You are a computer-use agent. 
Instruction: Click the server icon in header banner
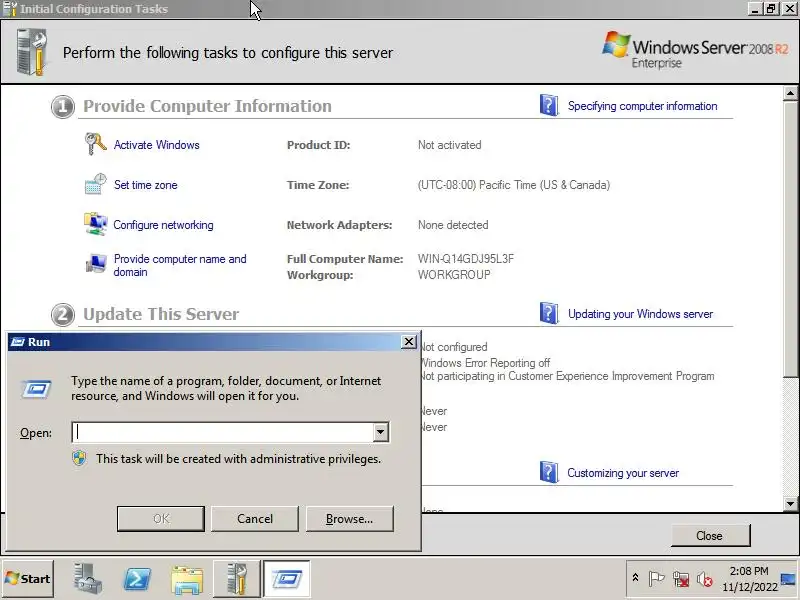point(32,52)
